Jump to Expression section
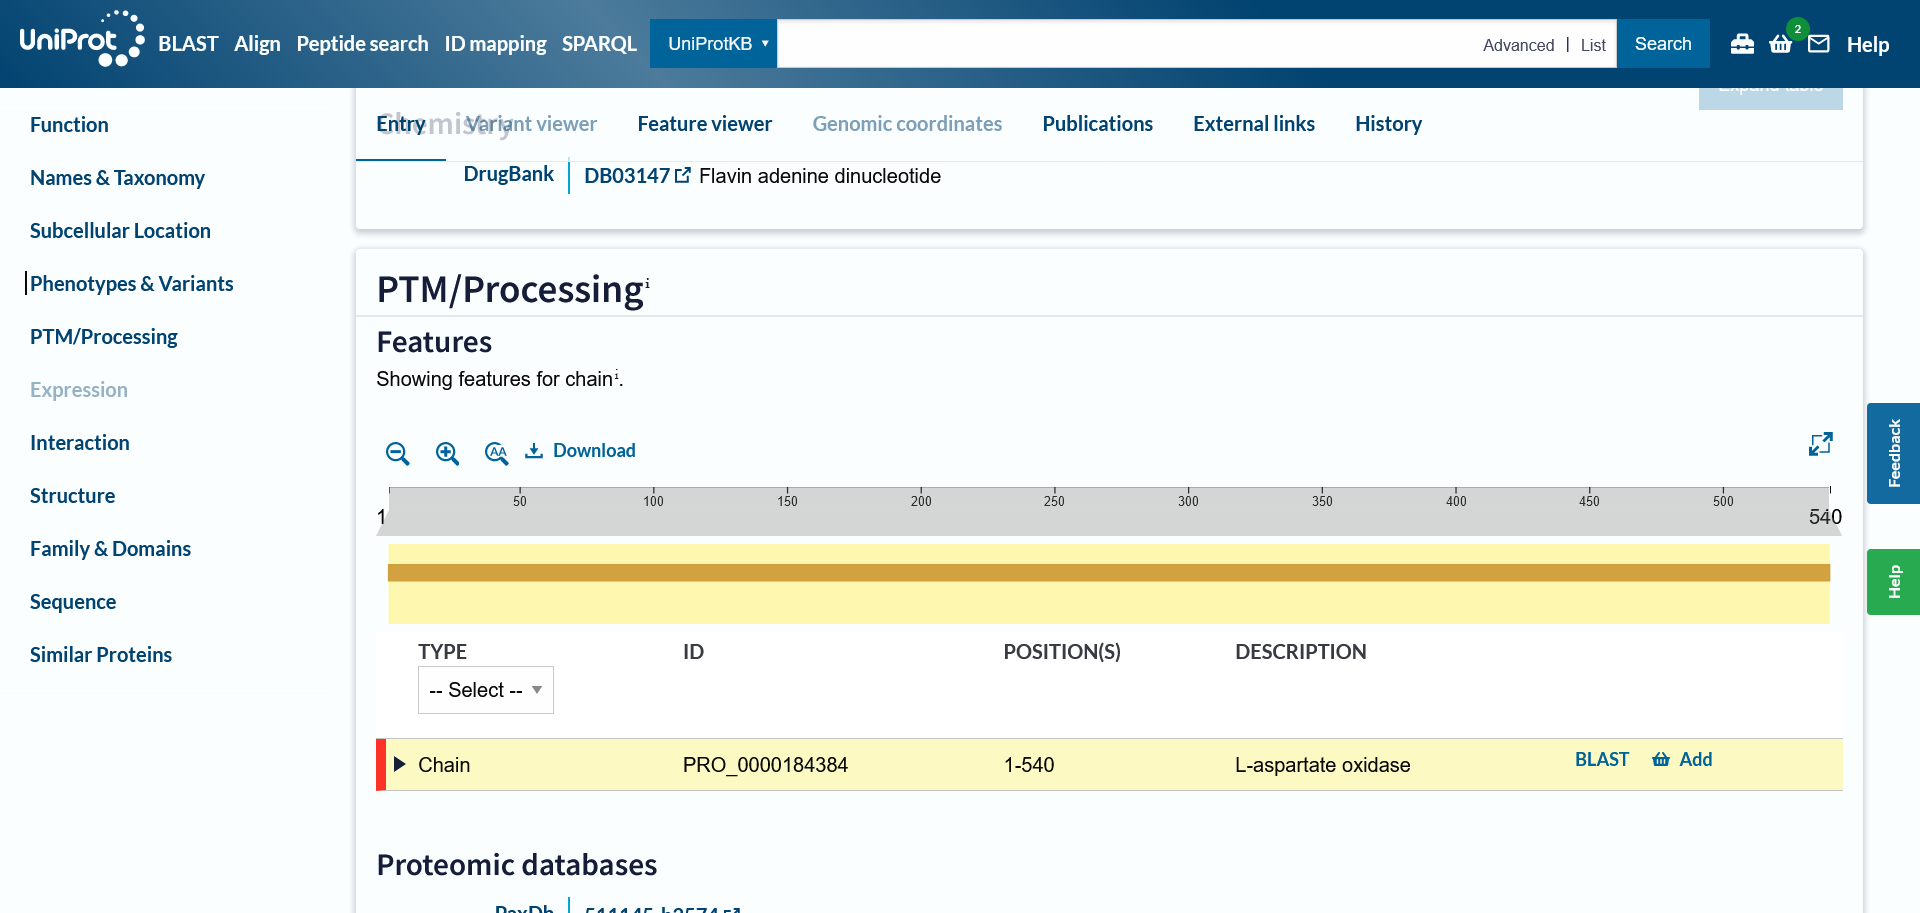The image size is (1920, 913). tap(78, 390)
